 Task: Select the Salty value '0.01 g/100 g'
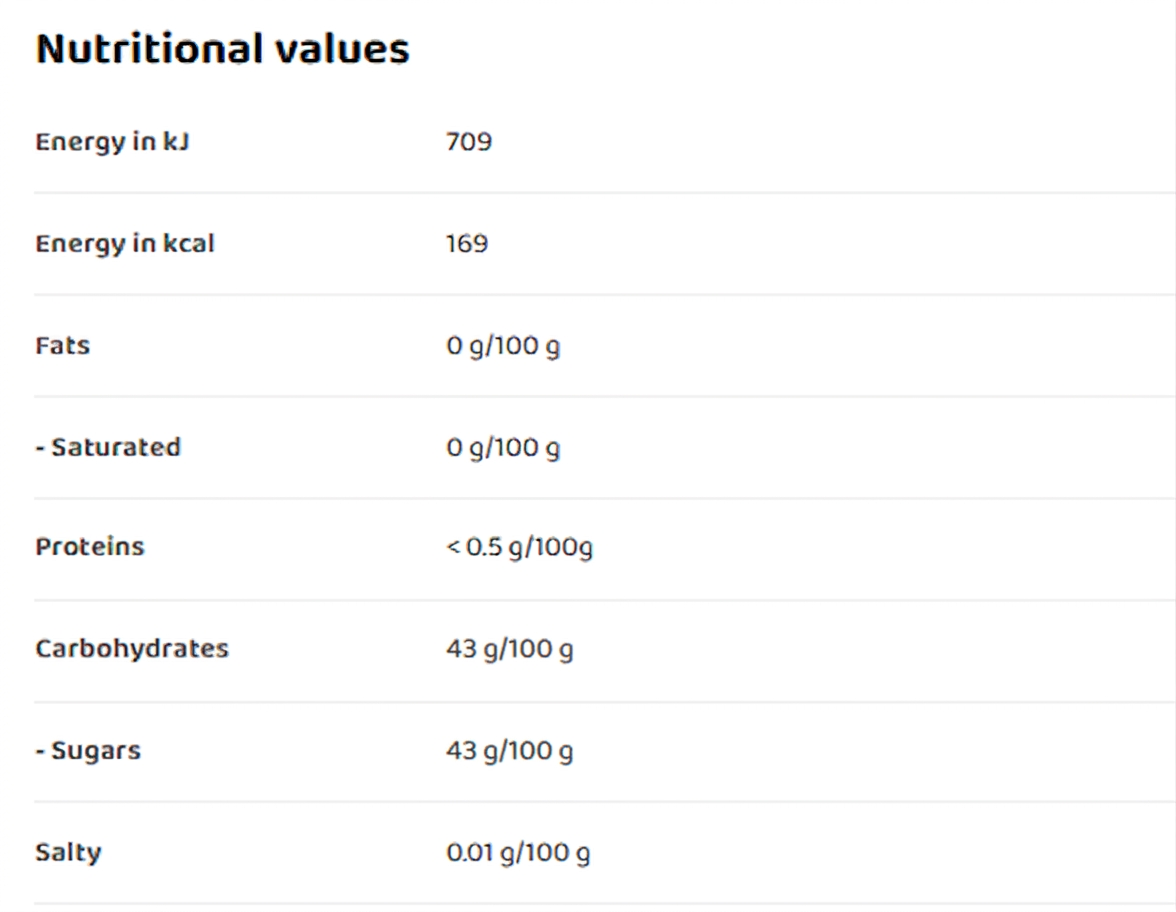tap(518, 854)
